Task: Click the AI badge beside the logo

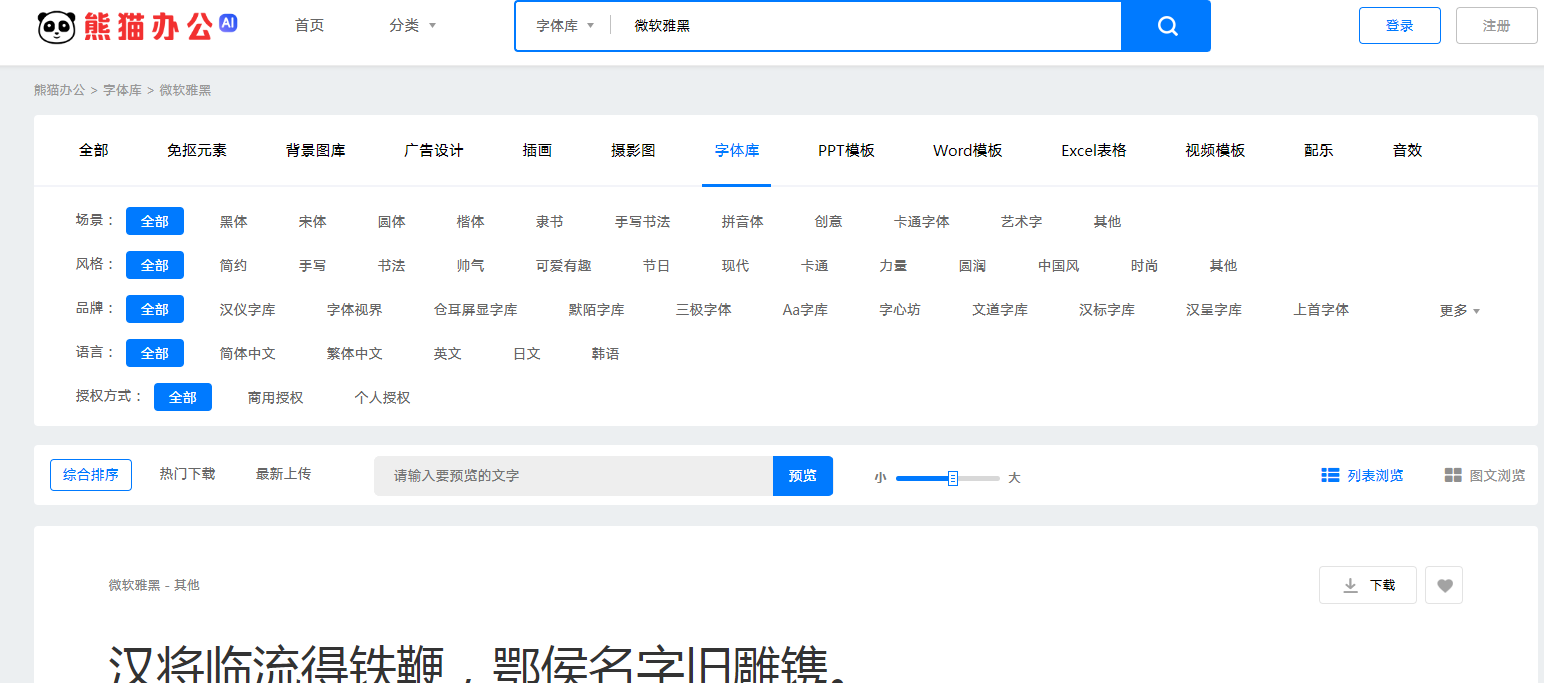Action: tap(228, 22)
